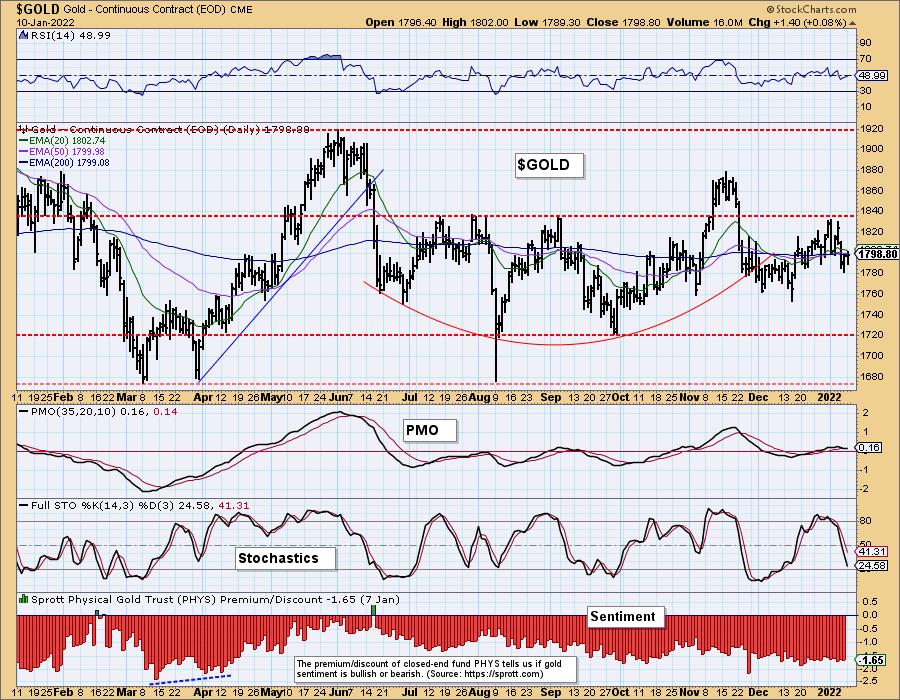Click the 2022 year label on price axis
The width and height of the screenshot is (900, 700).
pyautogui.click(x=829, y=397)
